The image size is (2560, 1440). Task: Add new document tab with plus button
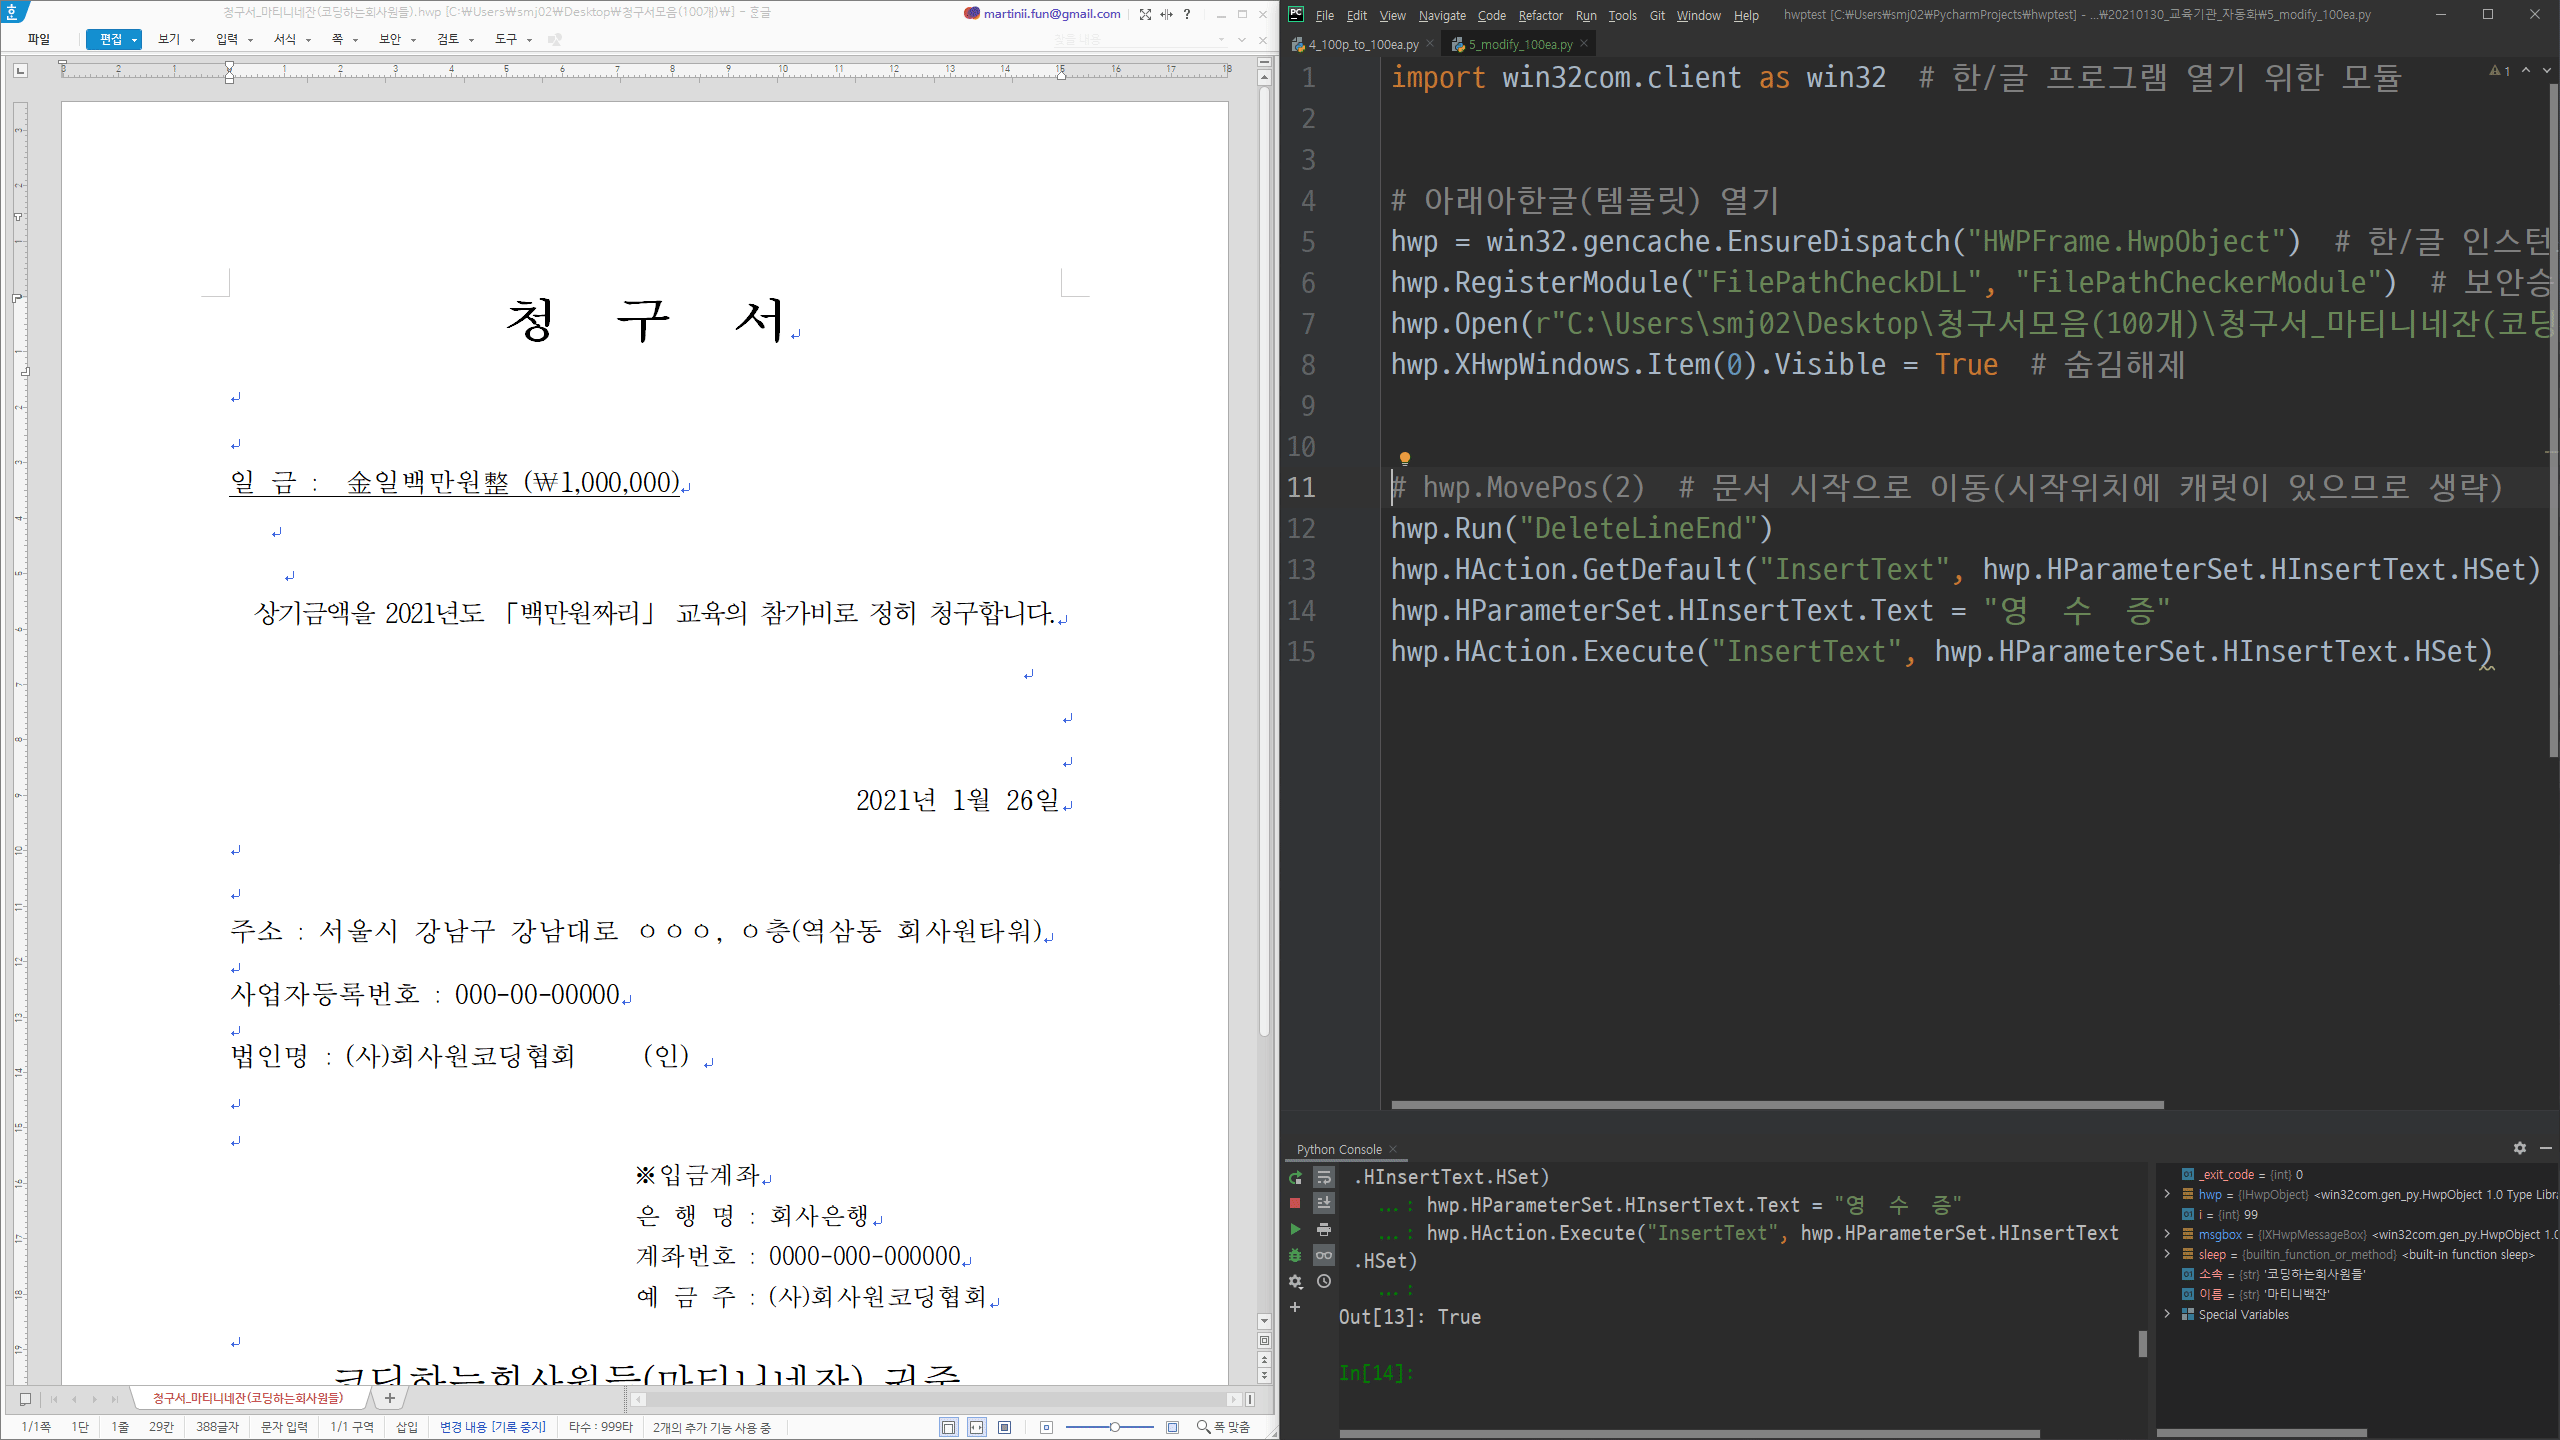[x=390, y=1398]
